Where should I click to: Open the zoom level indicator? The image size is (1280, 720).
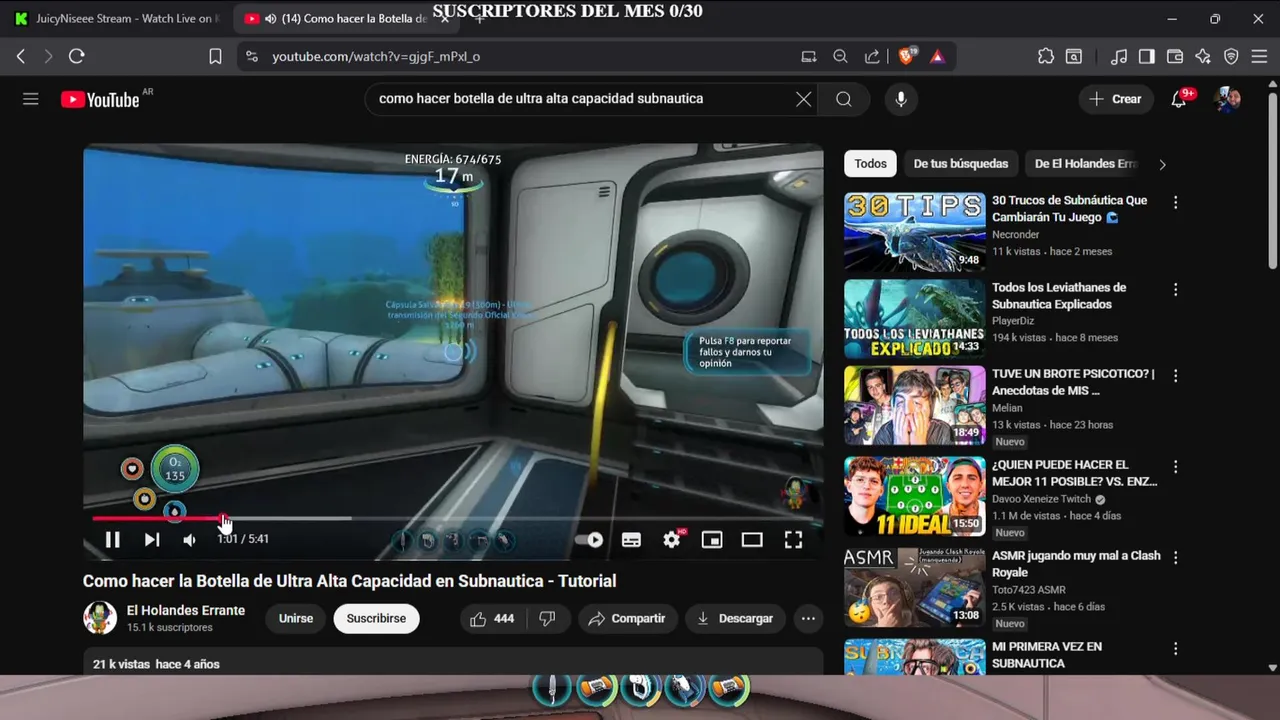point(840,57)
